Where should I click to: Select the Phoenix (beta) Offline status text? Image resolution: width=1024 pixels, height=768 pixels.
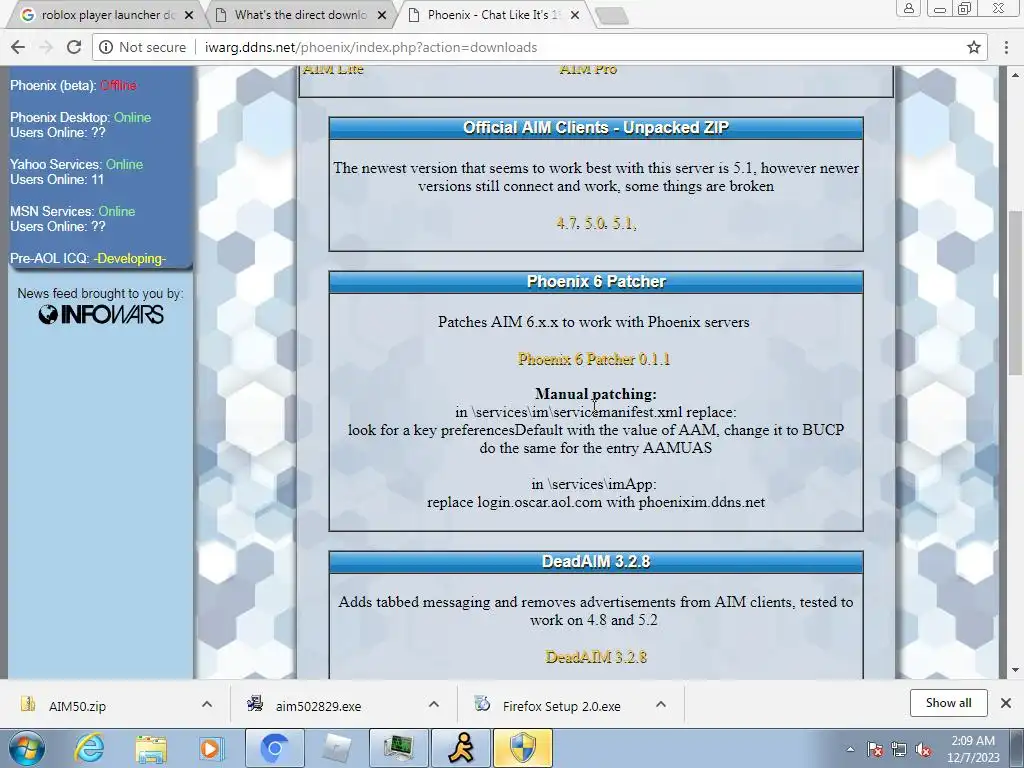coord(118,86)
